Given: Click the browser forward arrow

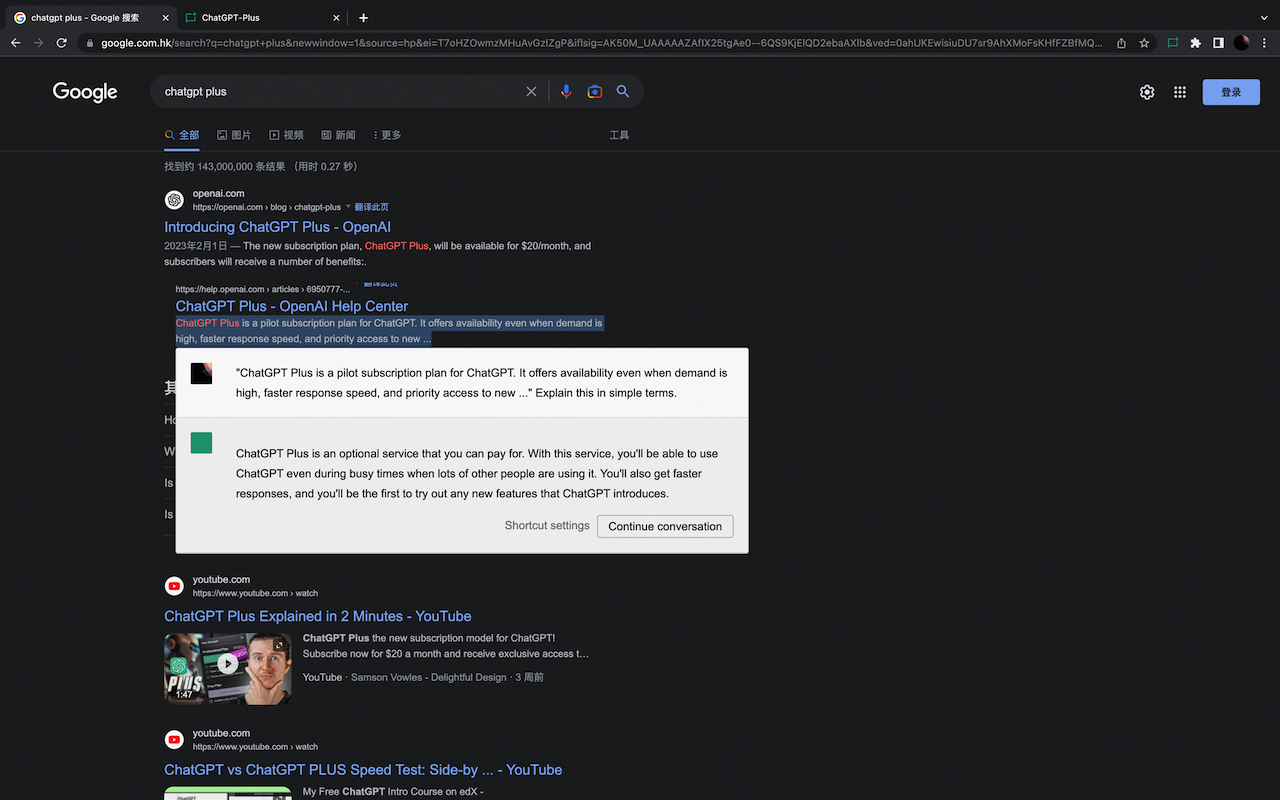Looking at the screenshot, I should (x=38, y=43).
